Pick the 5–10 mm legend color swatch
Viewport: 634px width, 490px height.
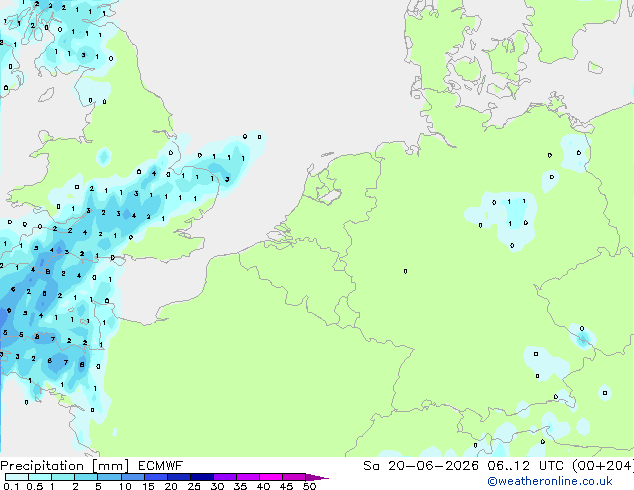(109, 477)
